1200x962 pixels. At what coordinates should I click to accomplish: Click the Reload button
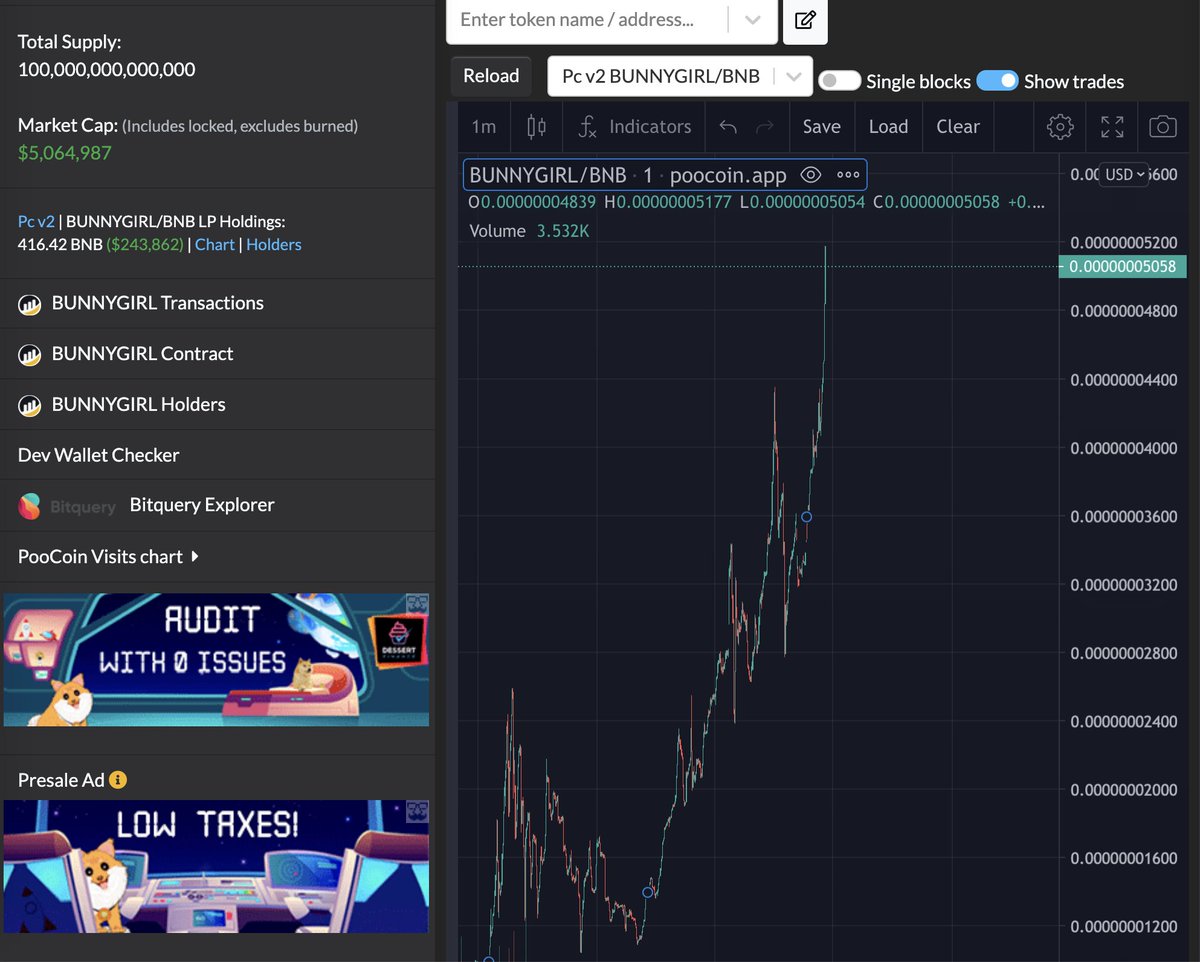point(491,76)
